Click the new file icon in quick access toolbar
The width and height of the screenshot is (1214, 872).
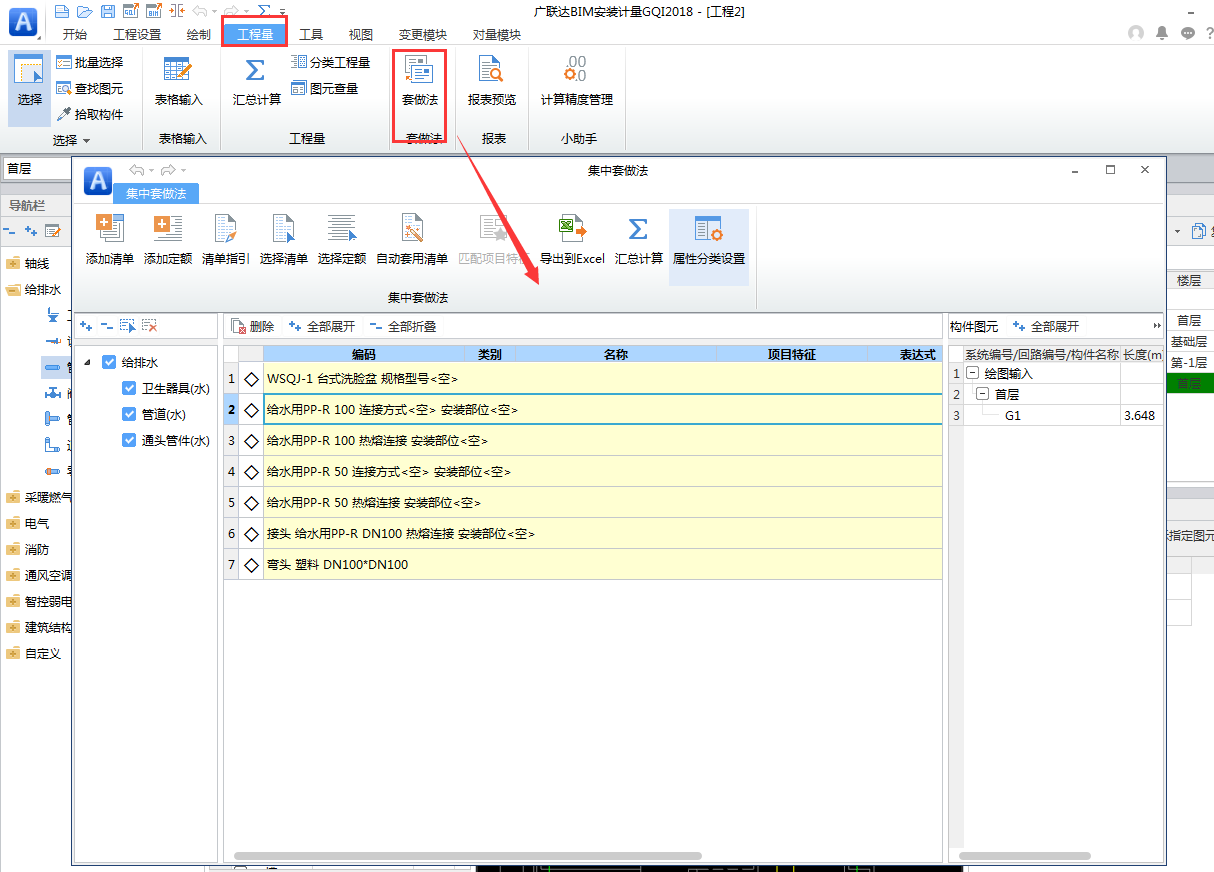[x=63, y=11]
